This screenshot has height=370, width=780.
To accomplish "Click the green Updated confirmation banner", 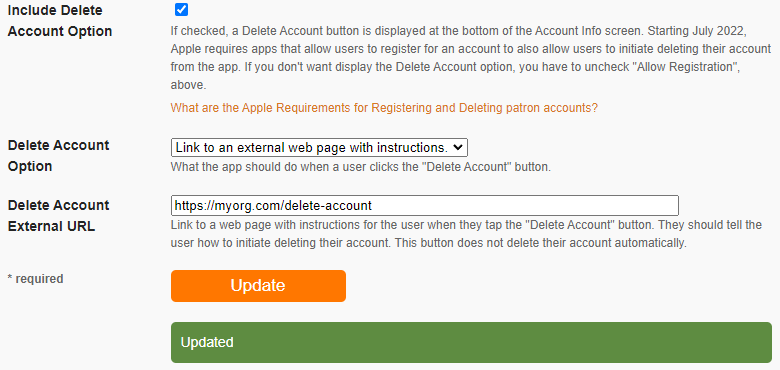I will coord(471,342).
